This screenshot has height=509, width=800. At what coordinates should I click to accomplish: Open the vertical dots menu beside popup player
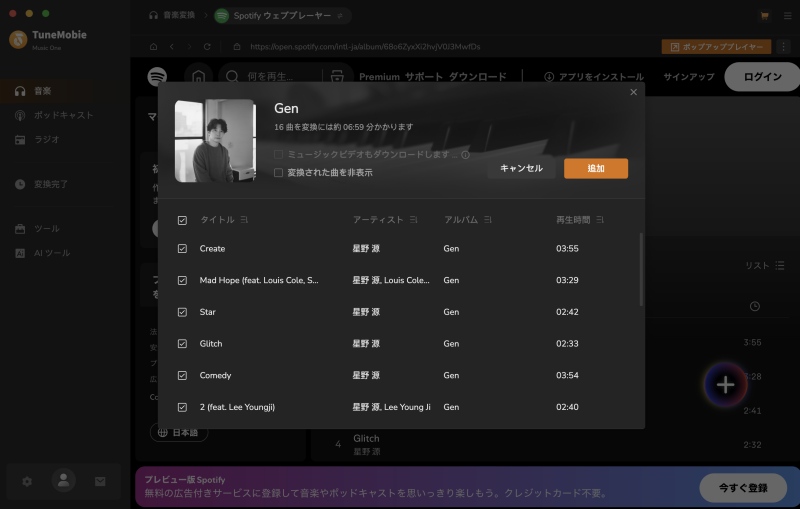(x=783, y=46)
